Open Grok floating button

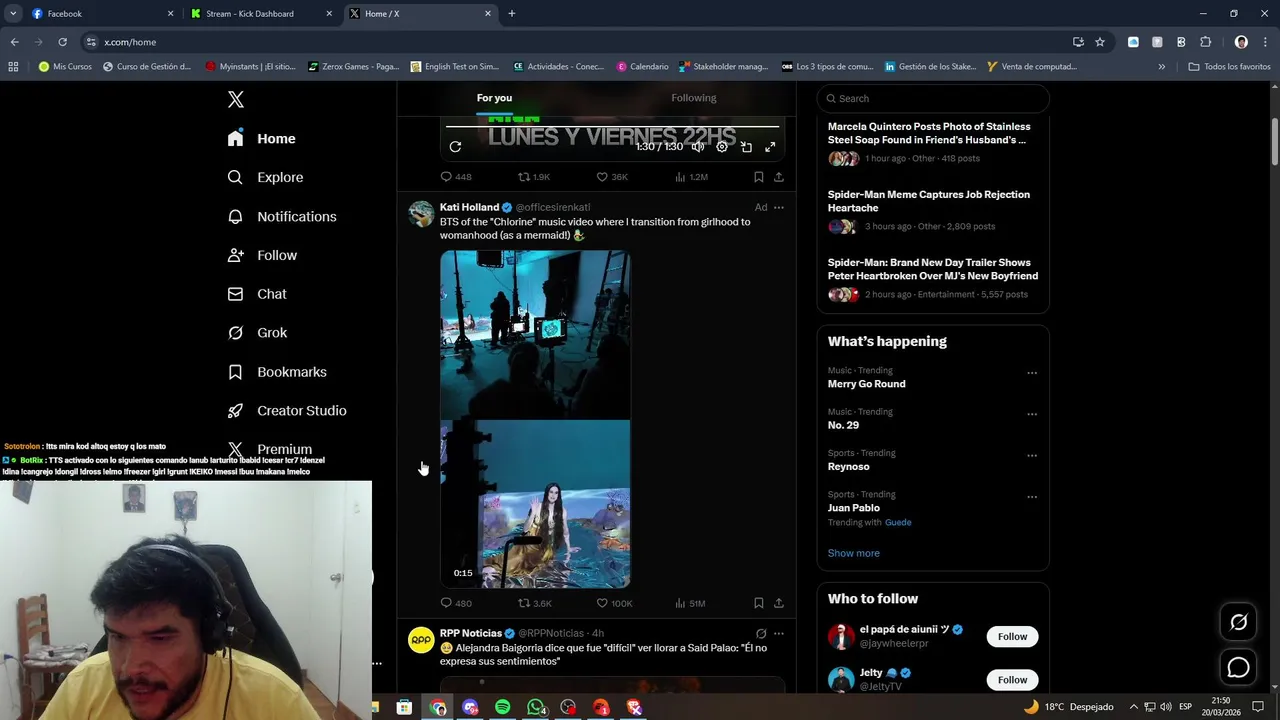tap(1238, 622)
